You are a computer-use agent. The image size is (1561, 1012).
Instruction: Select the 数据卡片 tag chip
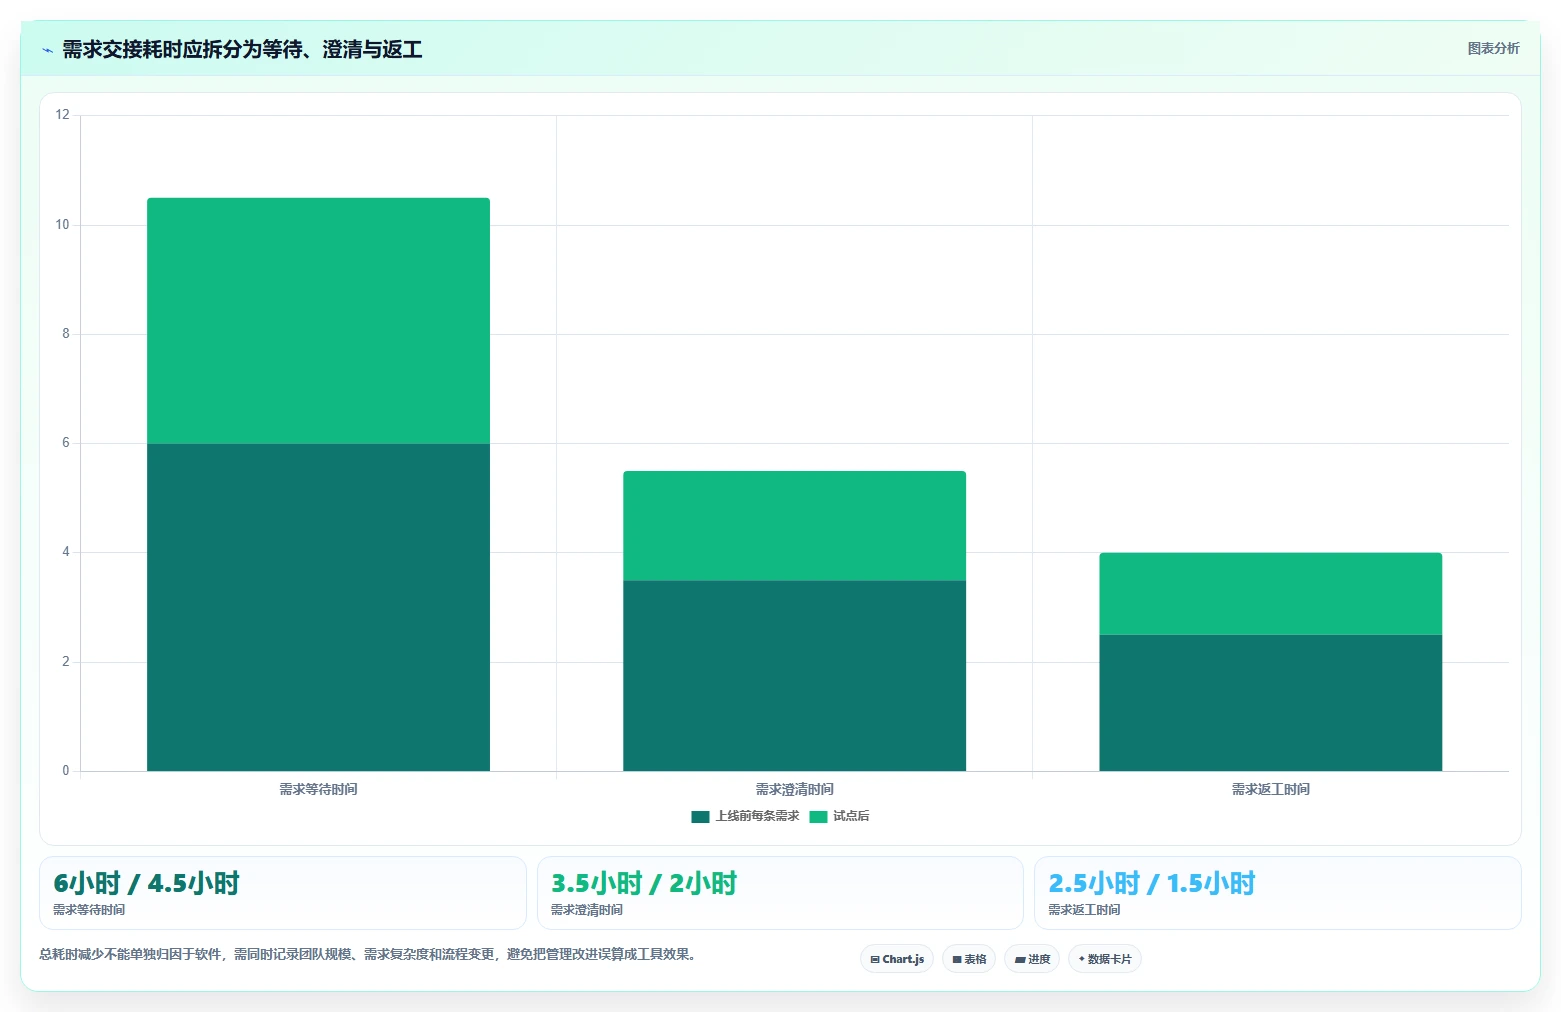pos(1105,959)
